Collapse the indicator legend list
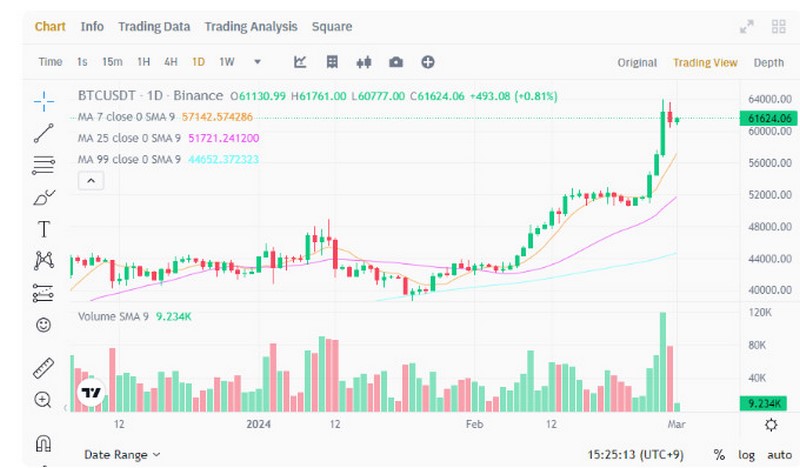800x468 pixels. pos(91,181)
